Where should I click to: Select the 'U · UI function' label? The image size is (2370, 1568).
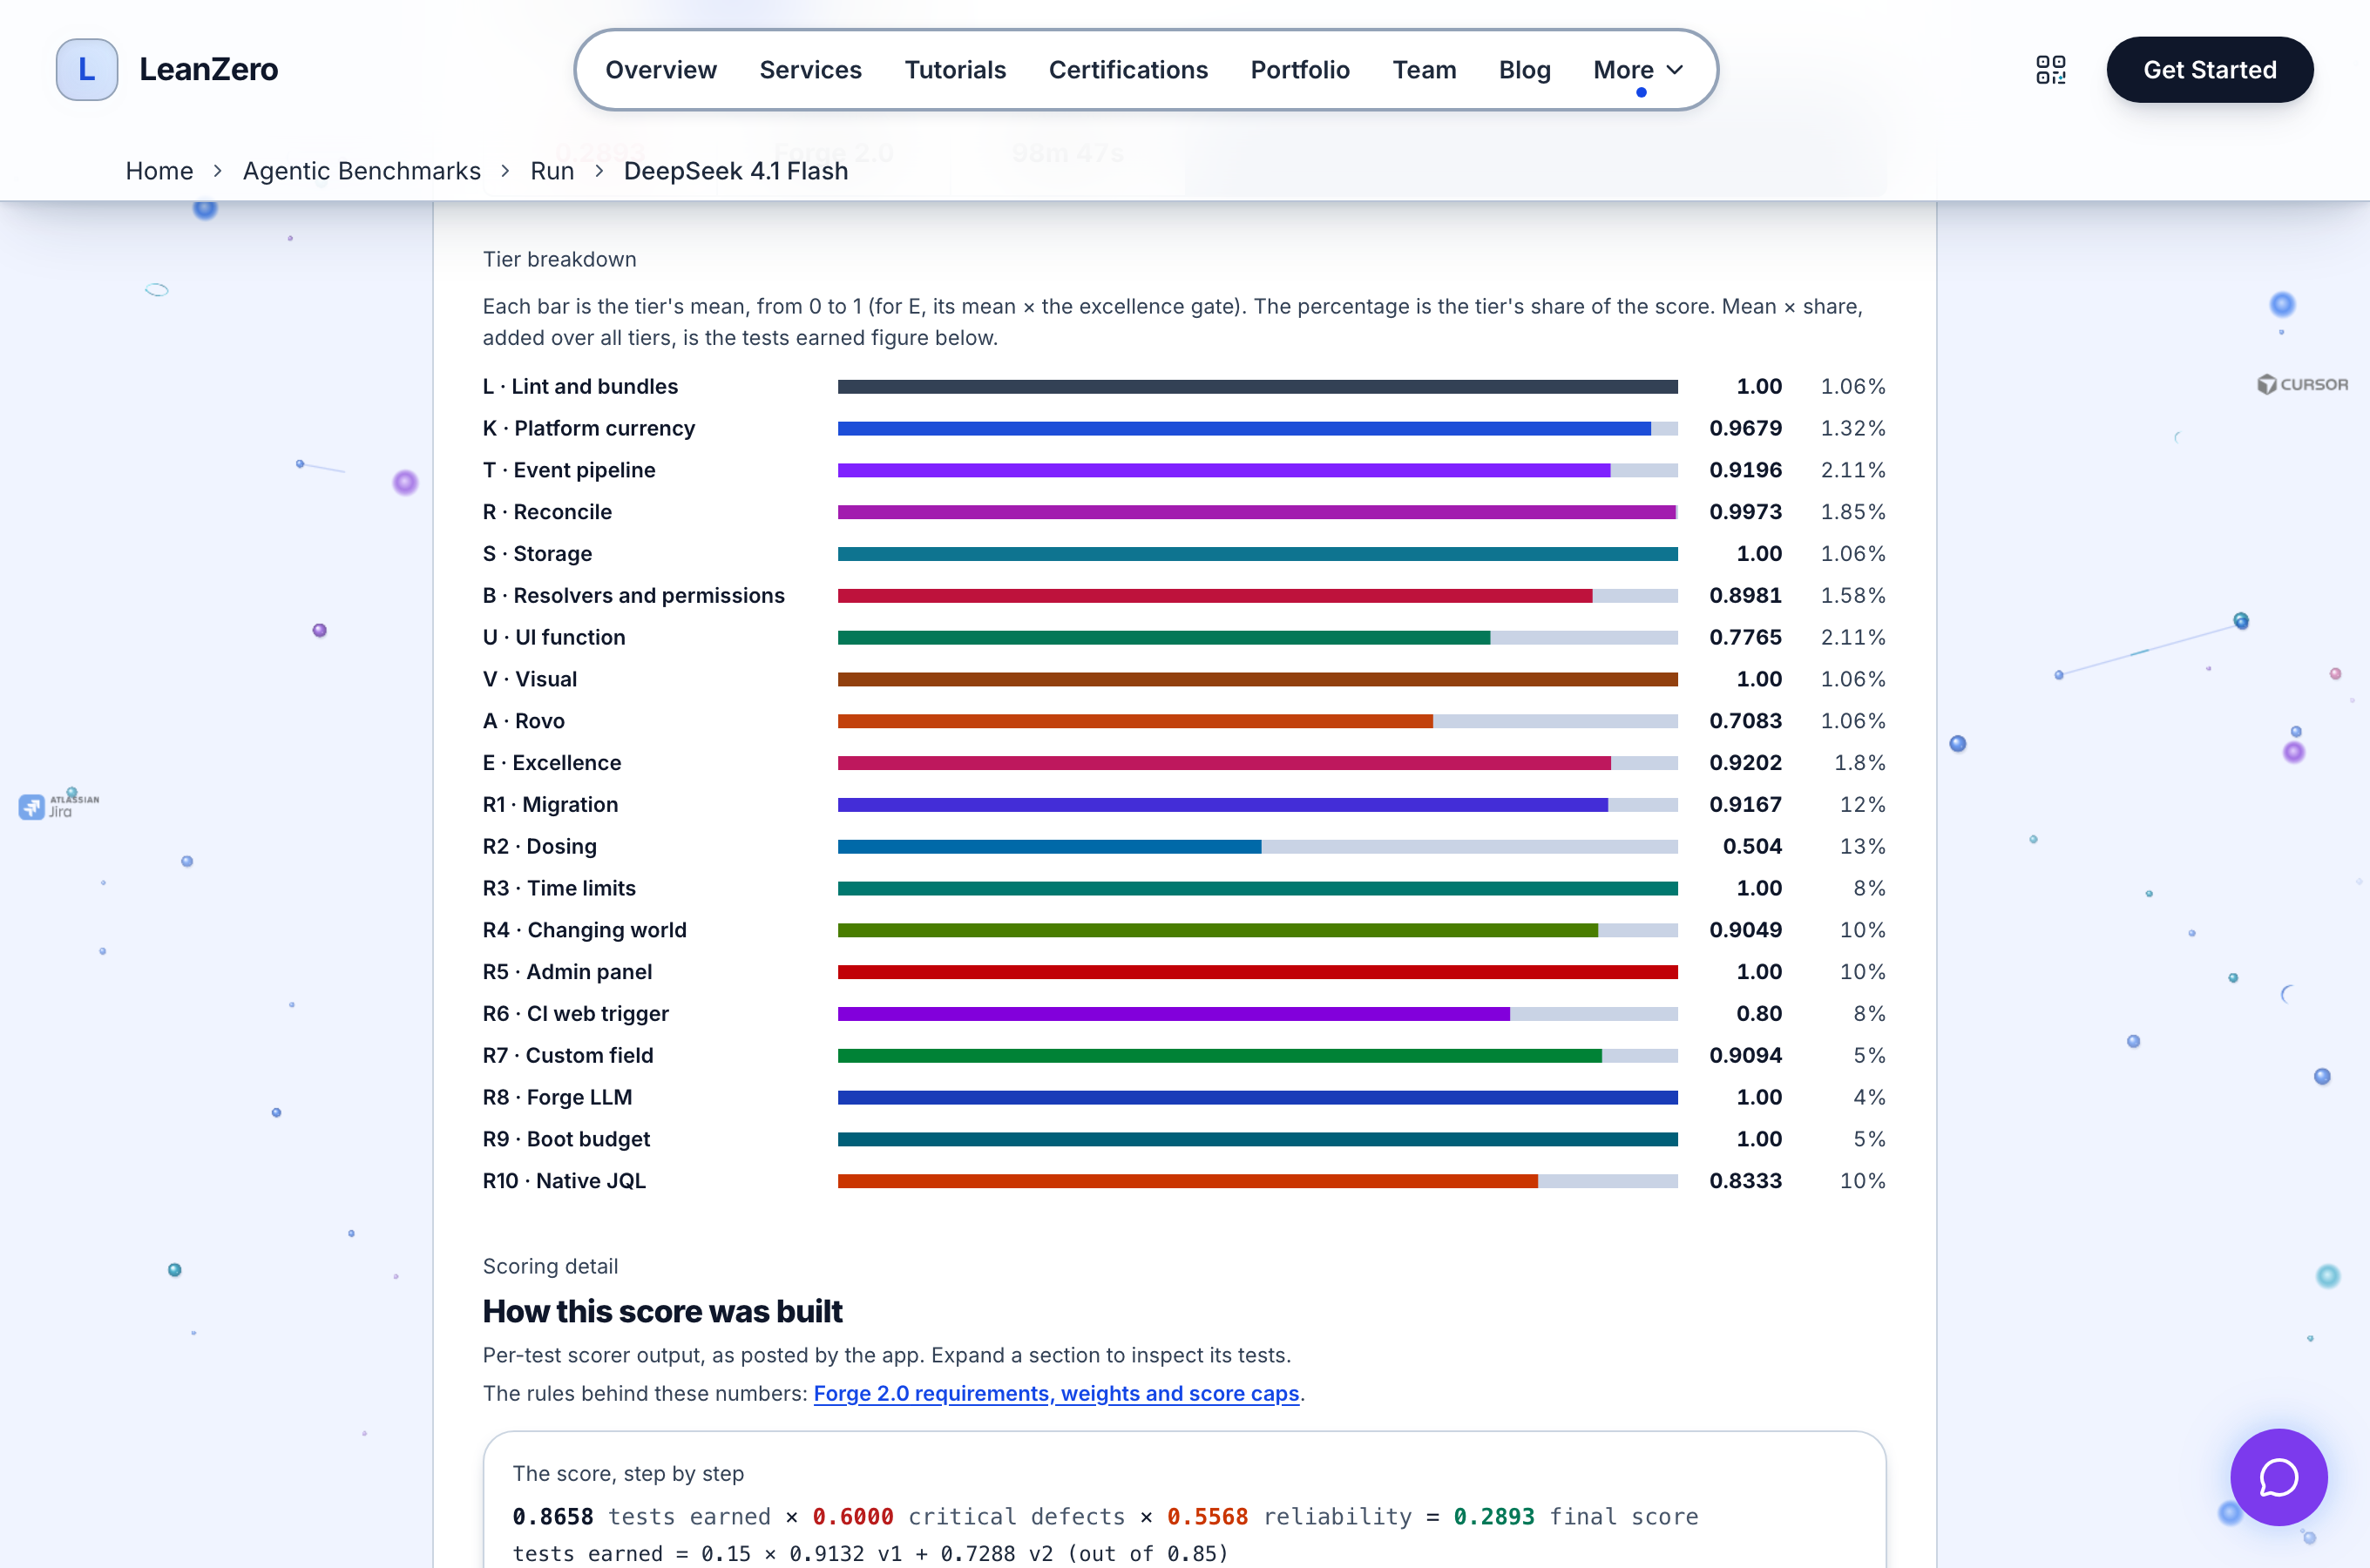(553, 637)
